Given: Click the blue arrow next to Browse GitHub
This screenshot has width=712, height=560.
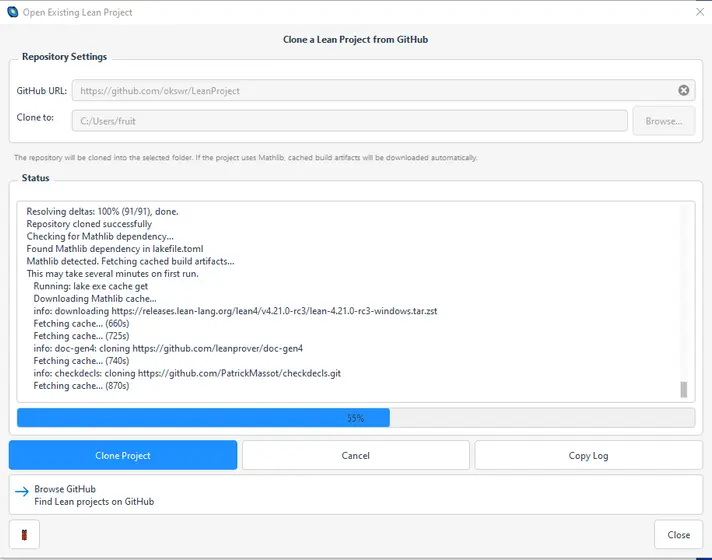Looking at the screenshot, I should 22,491.
